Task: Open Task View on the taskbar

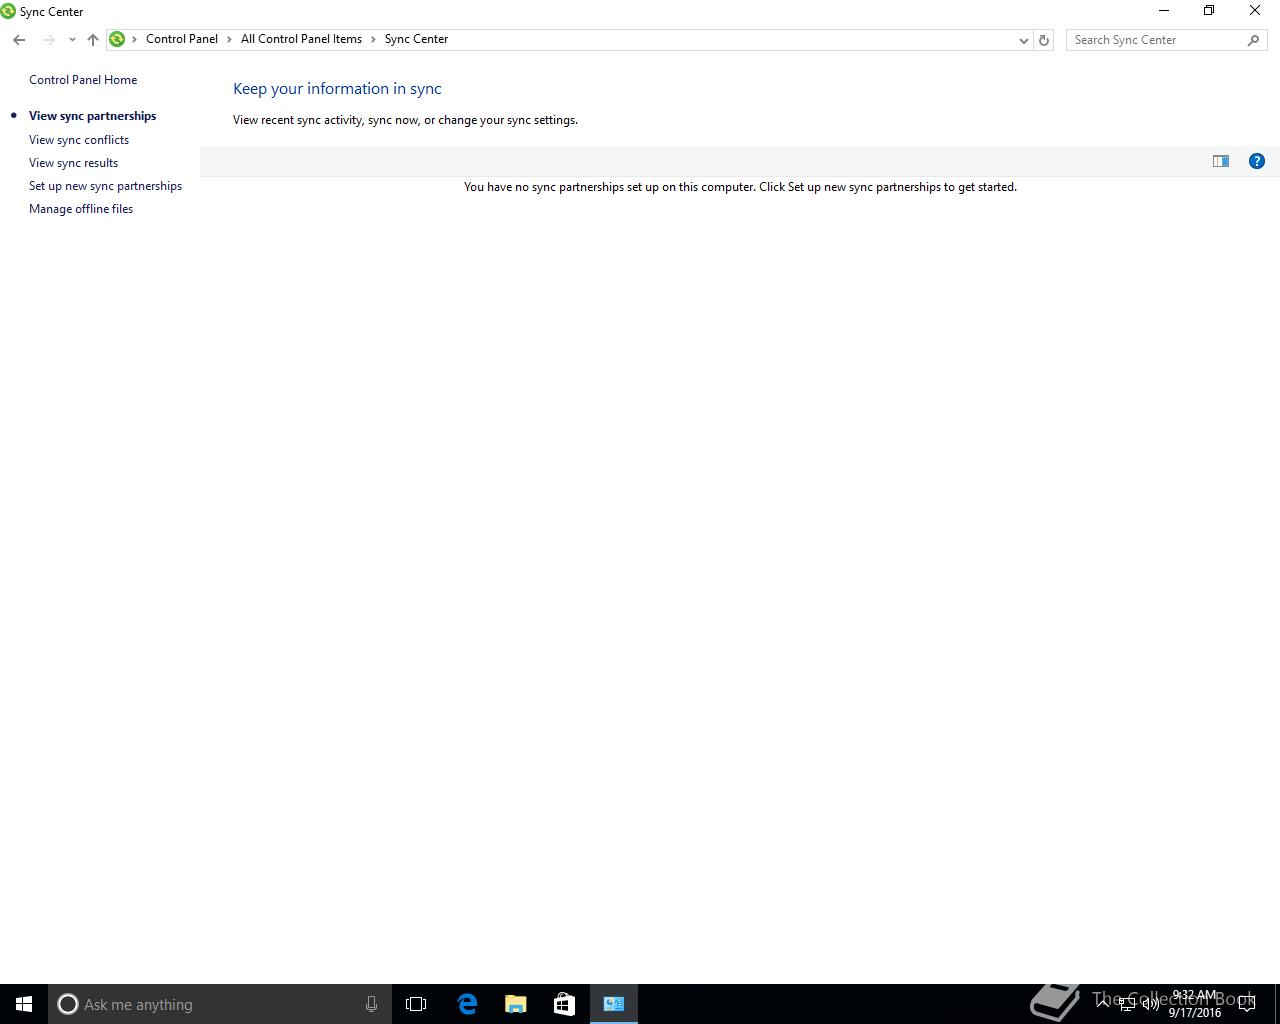Action: 416,1004
